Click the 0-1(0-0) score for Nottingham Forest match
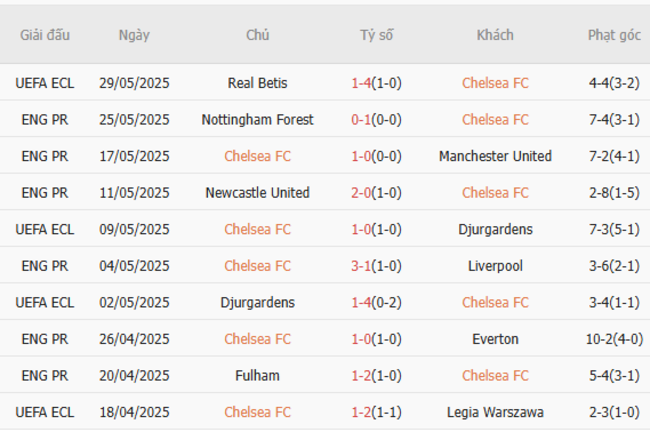The image size is (650, 432). coord(376,120)
